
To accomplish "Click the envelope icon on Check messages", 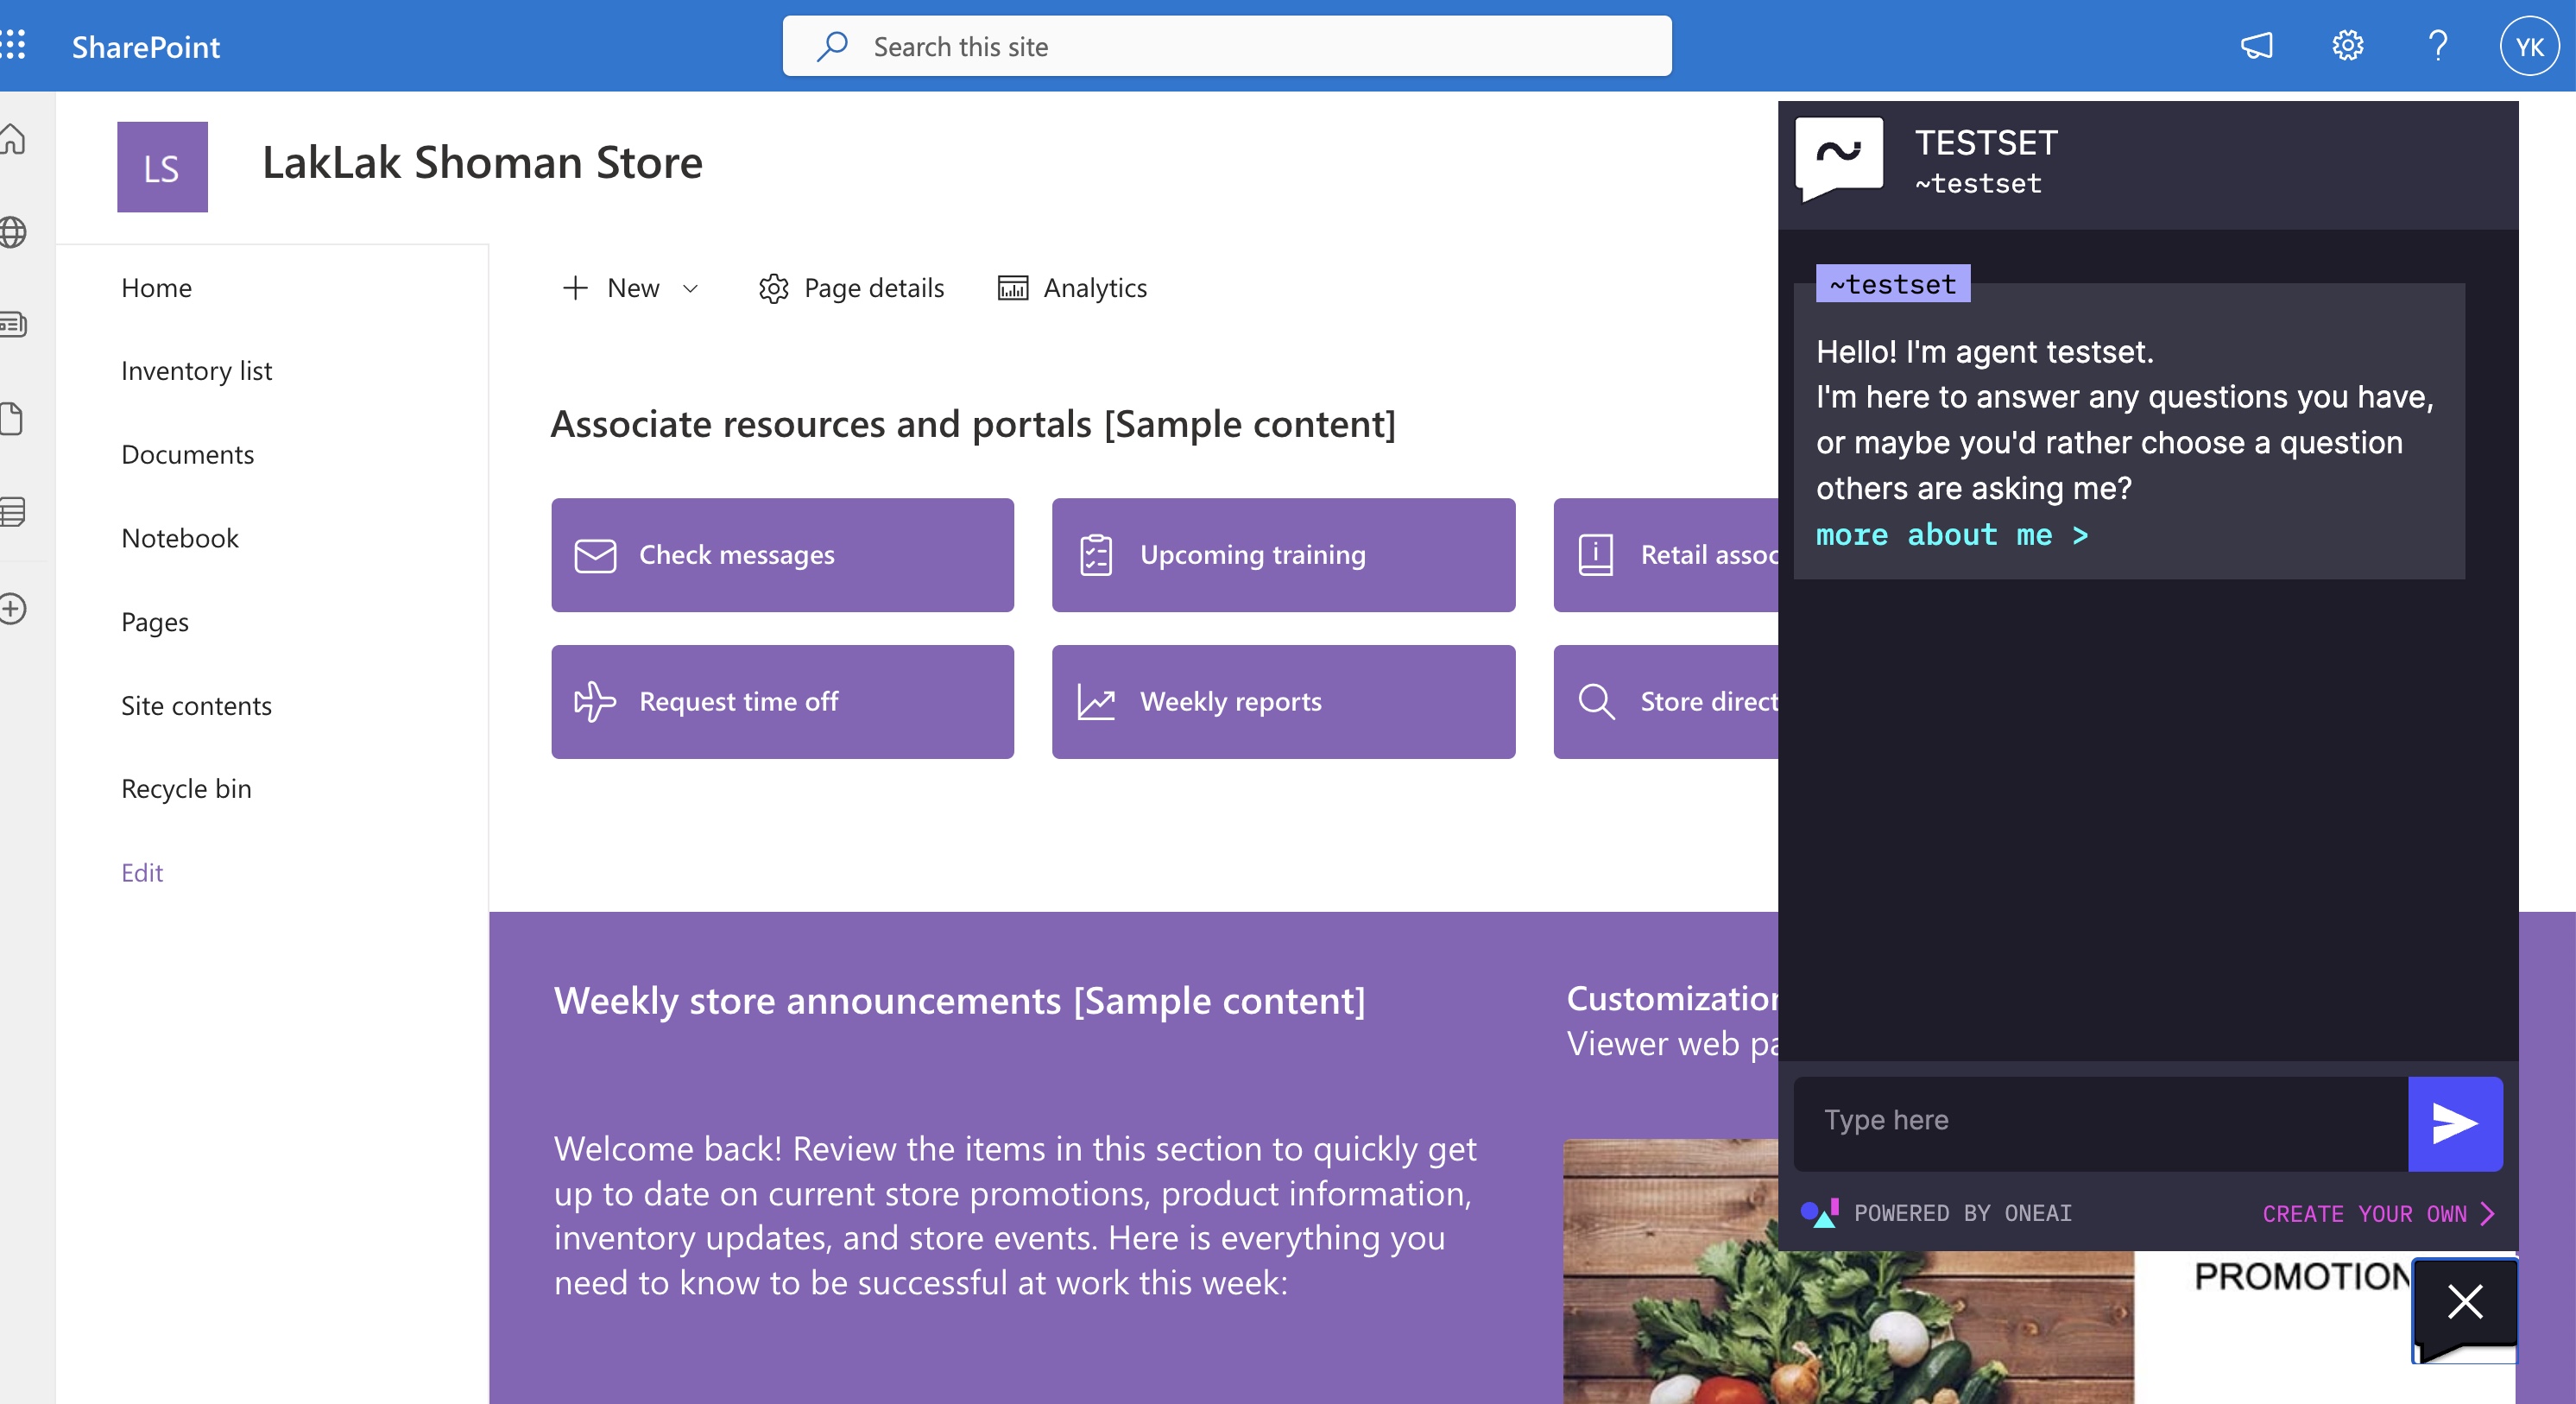I will click(x=595, y=555).
